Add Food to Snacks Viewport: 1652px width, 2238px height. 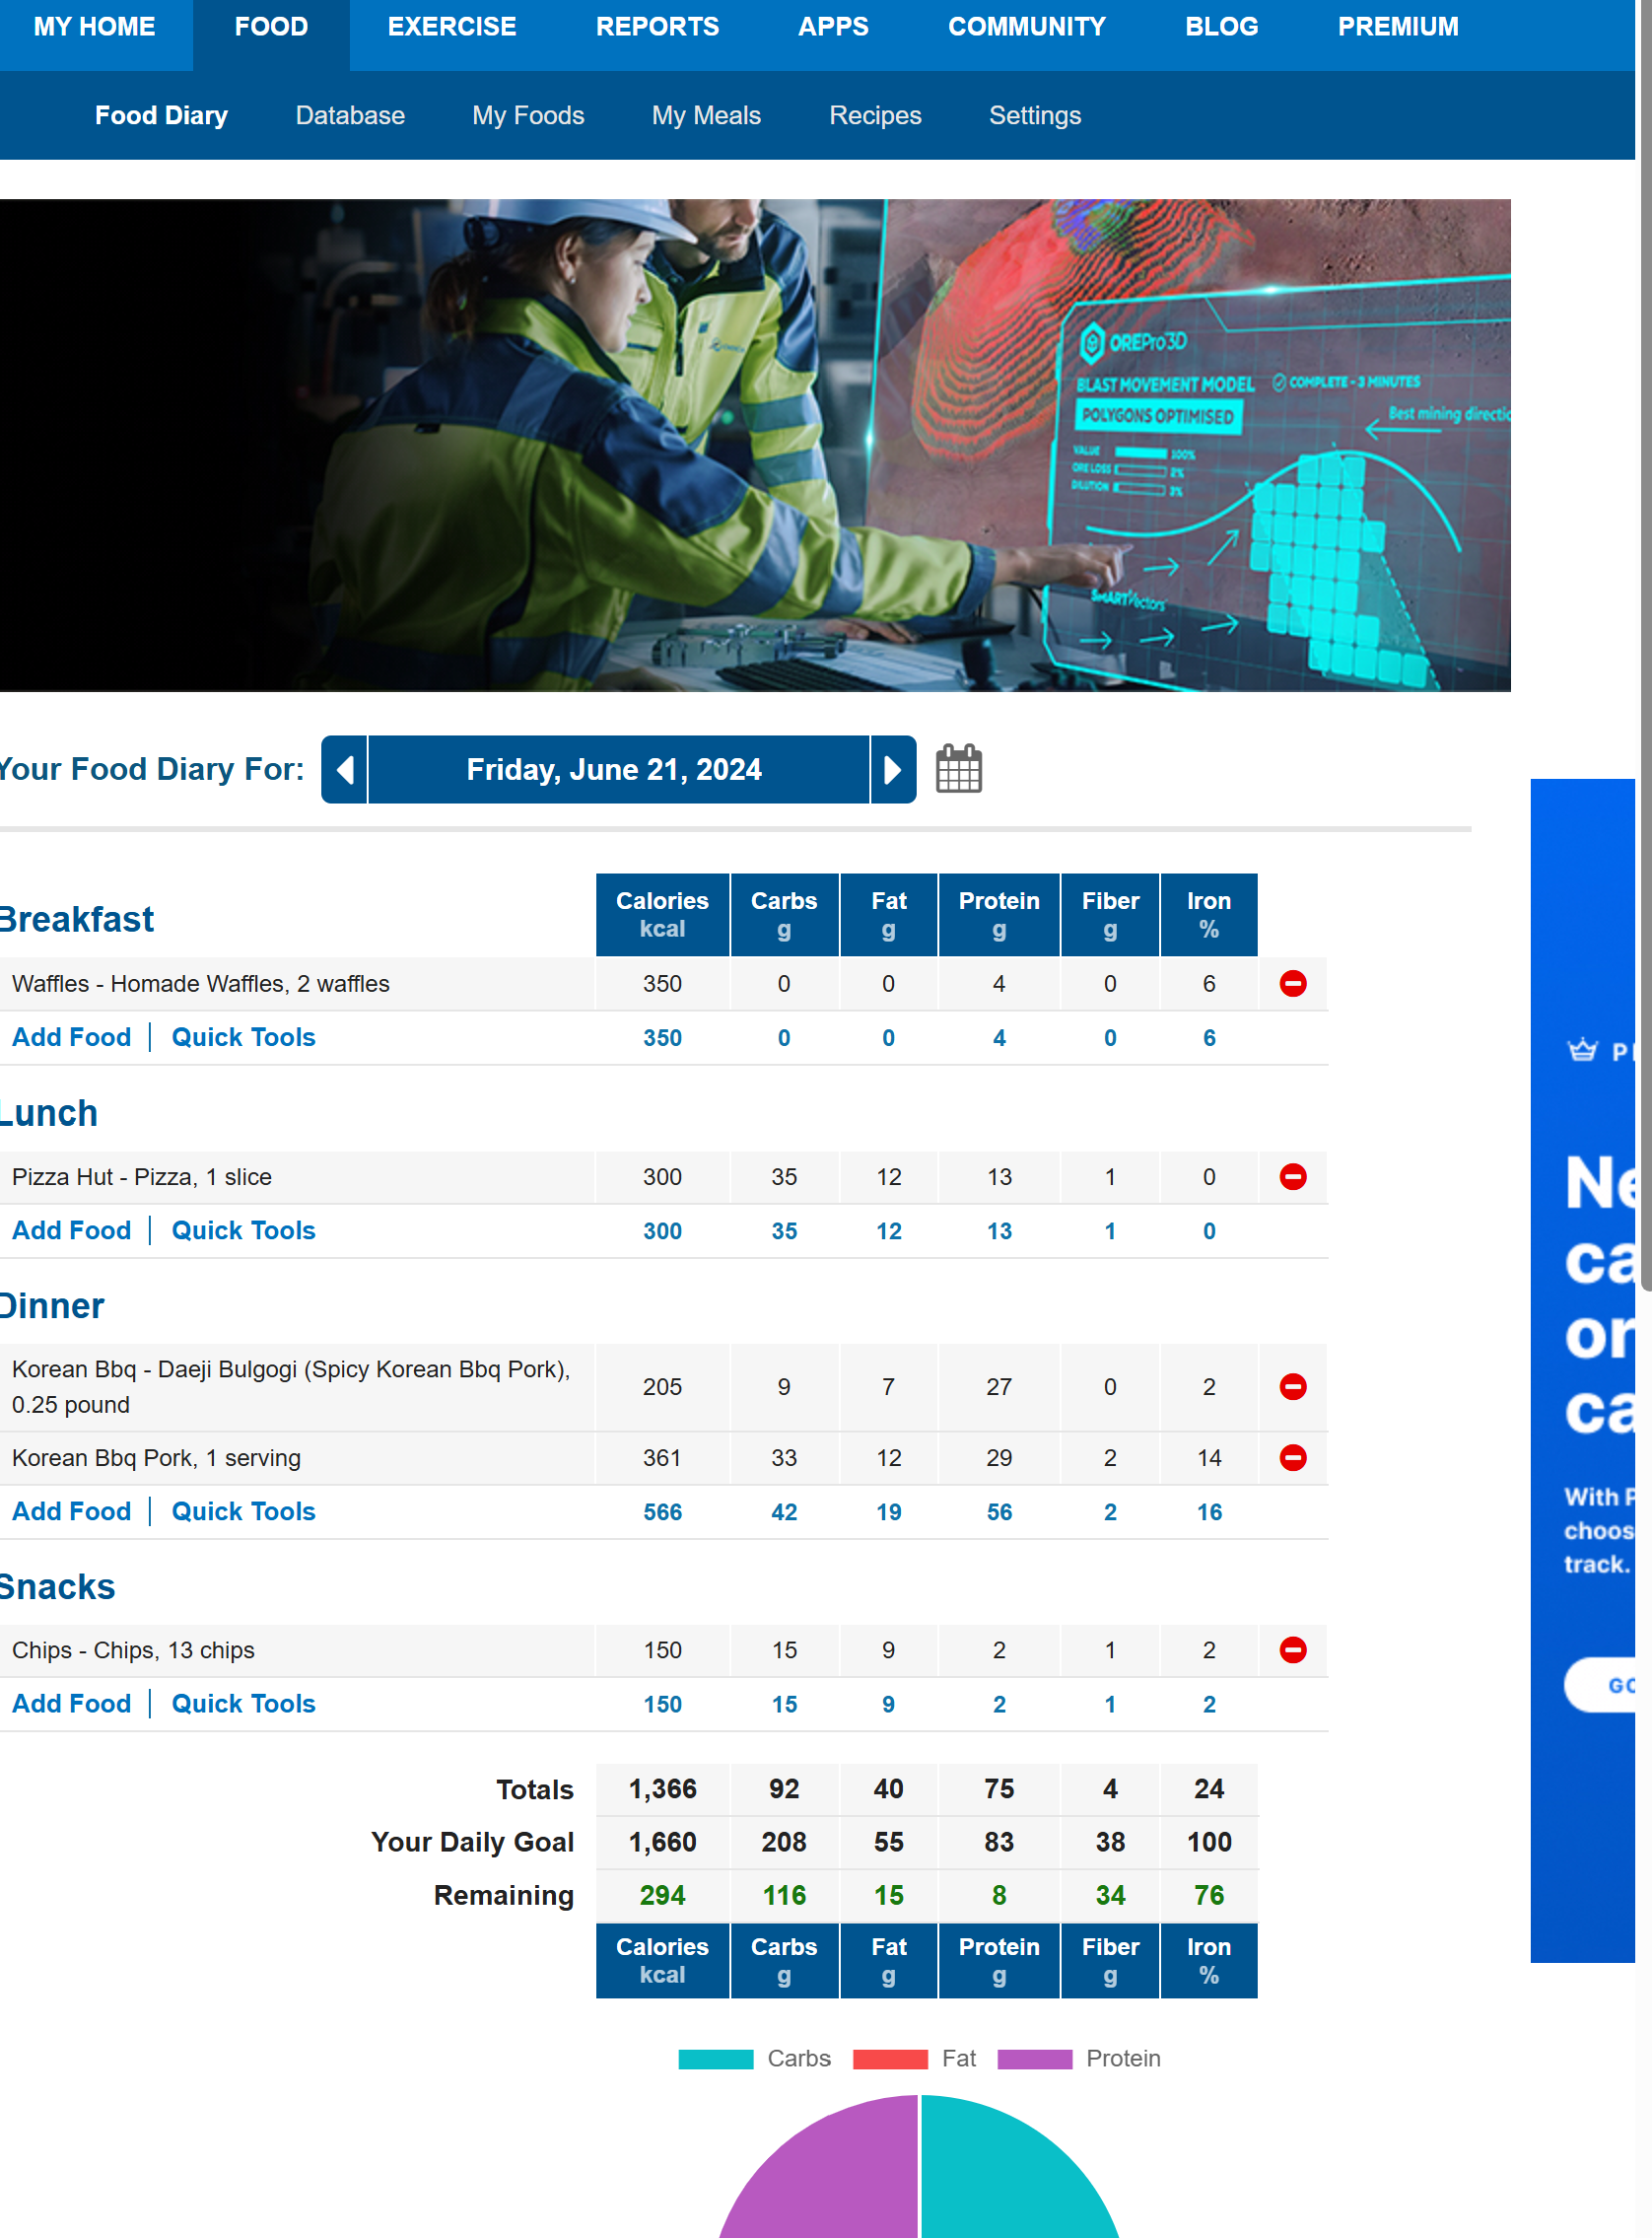tap(72, 1703)
